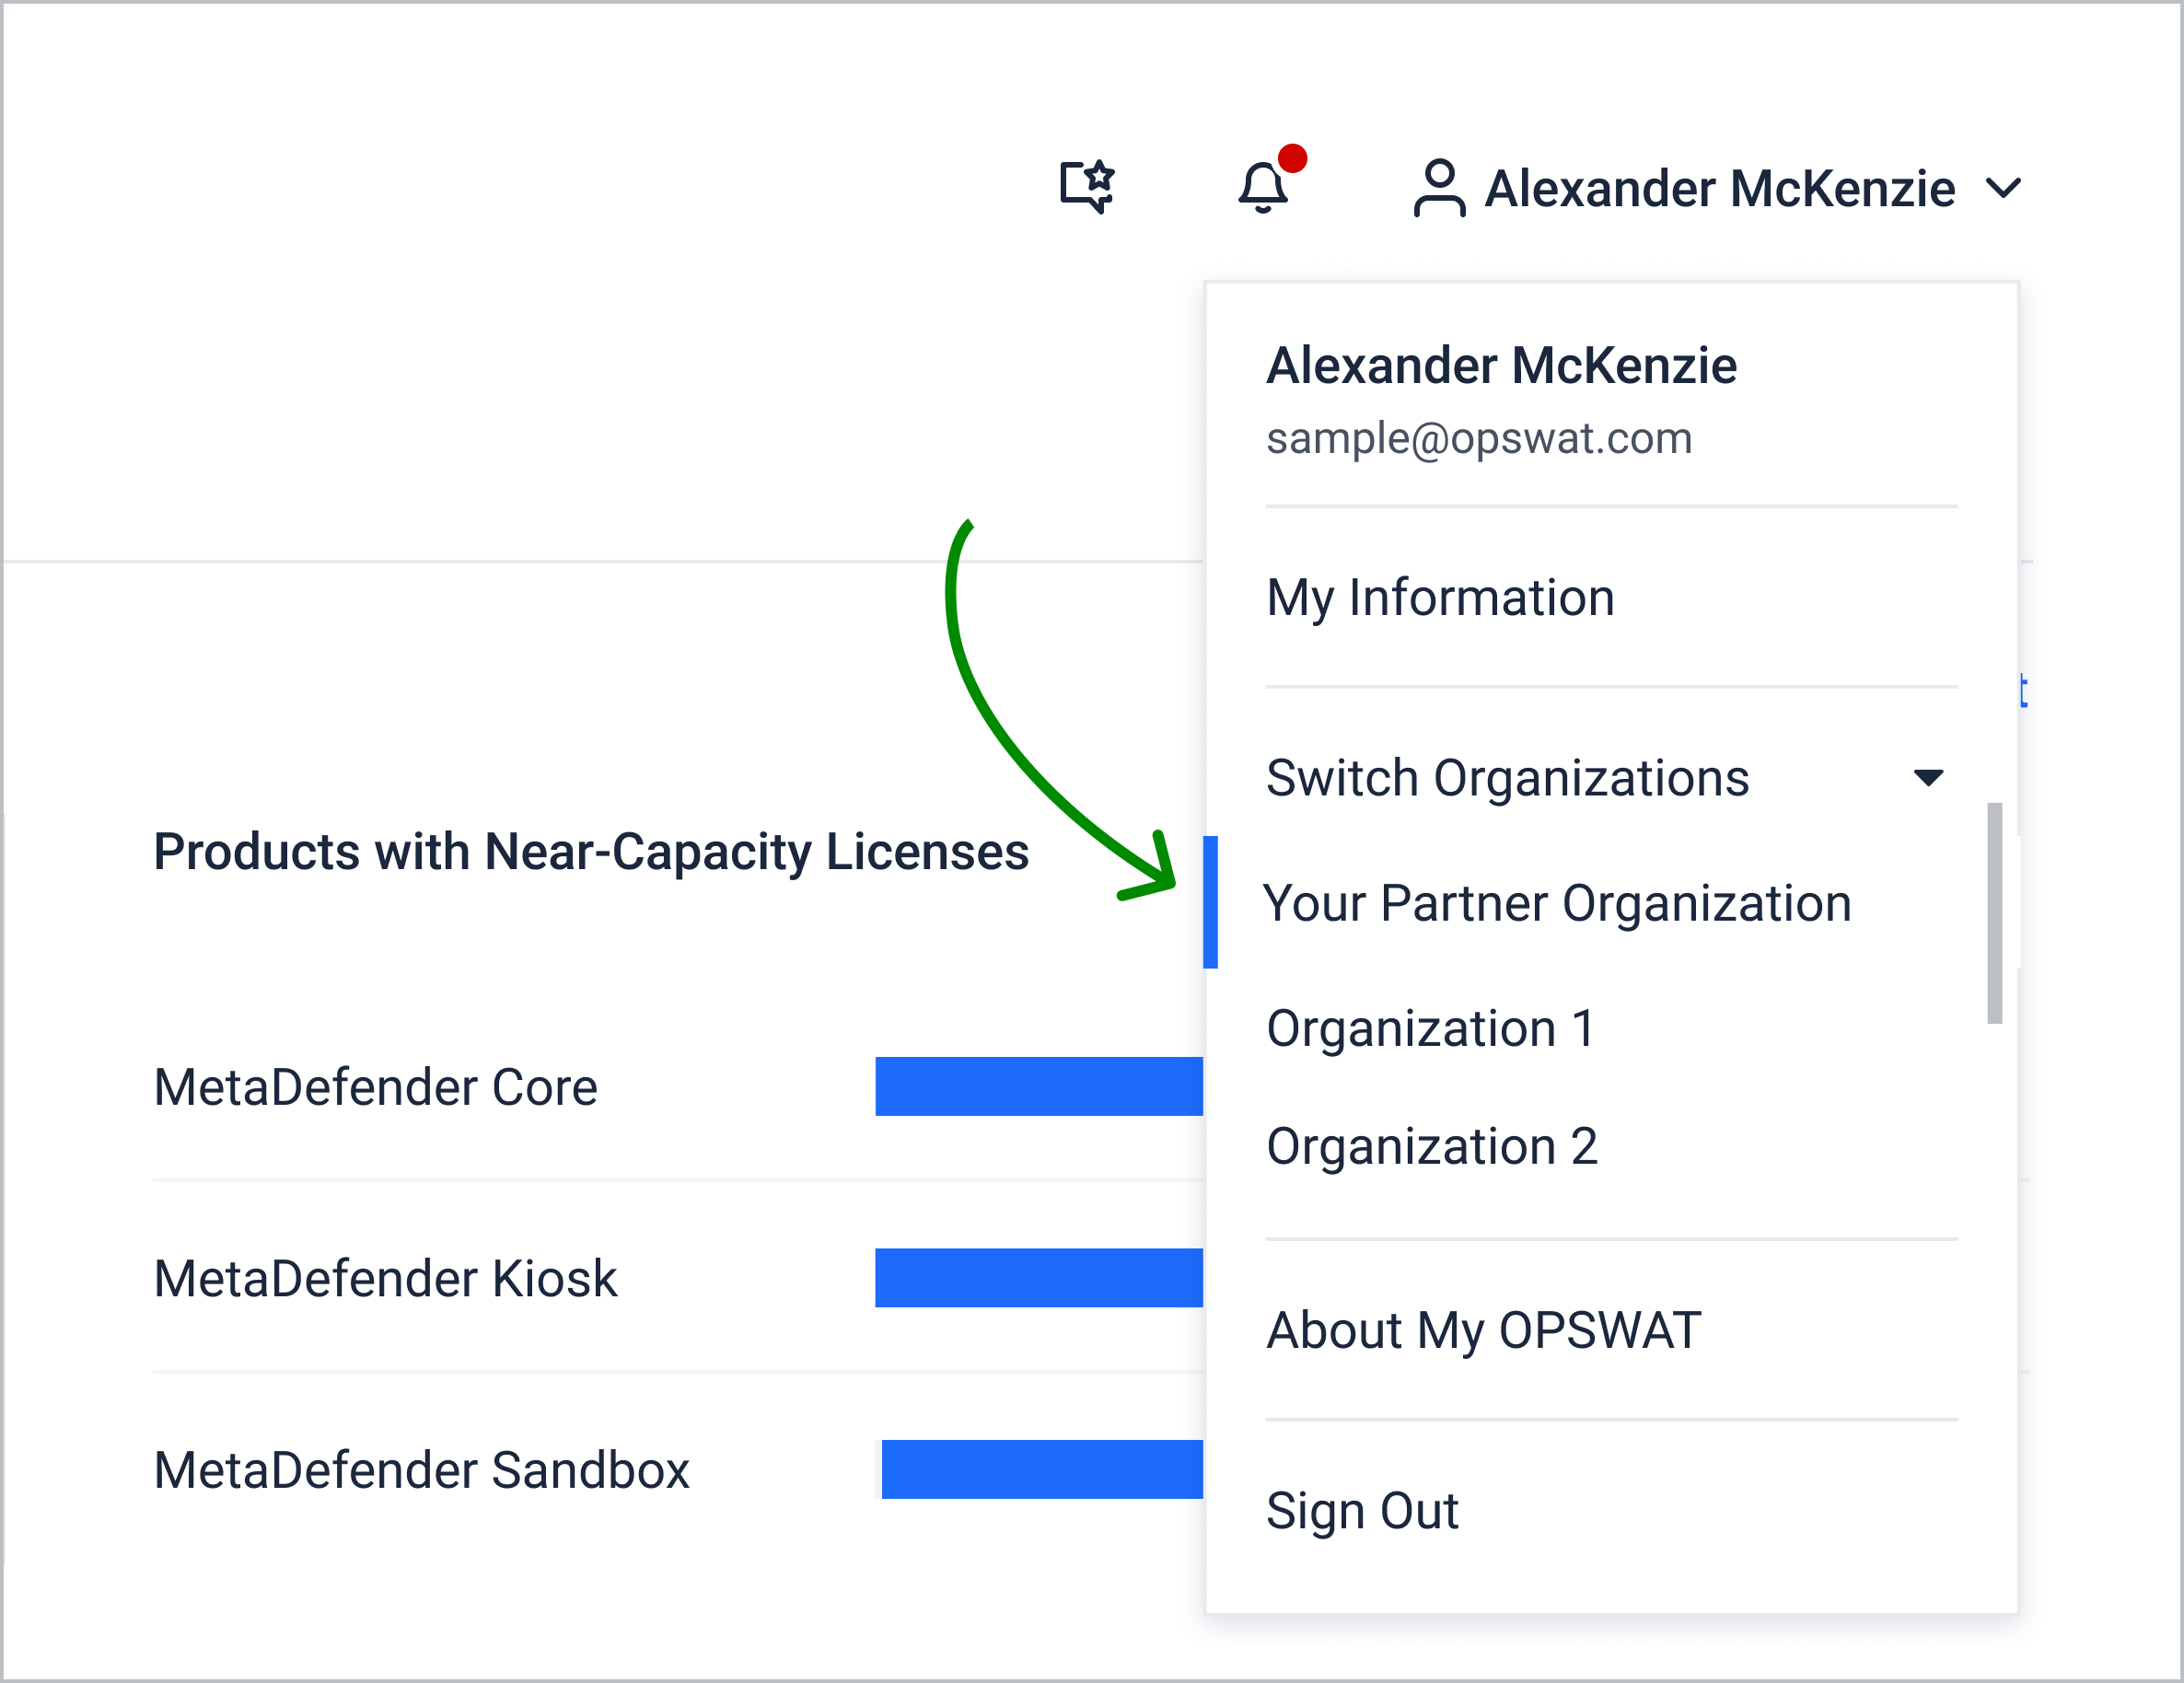Click the user profile avatar icon
The height and width of the screenshot is (1683, 2184).
(1439, 188)
